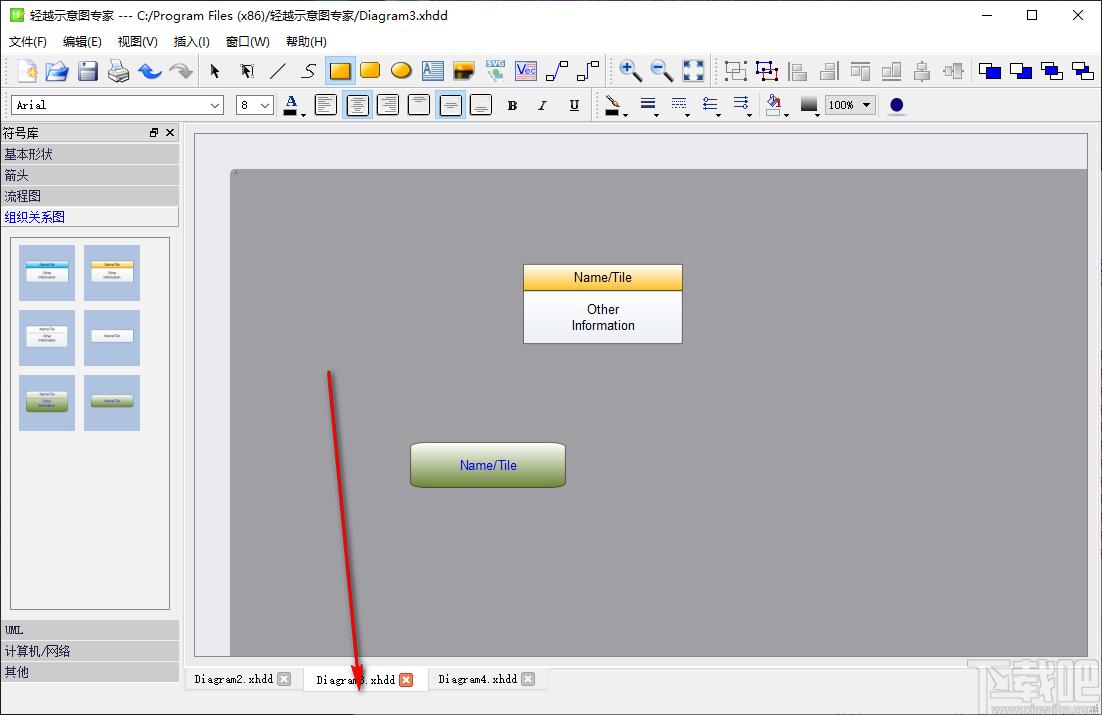
Task: Redo with the gray arrow icon
Action: 181,71
